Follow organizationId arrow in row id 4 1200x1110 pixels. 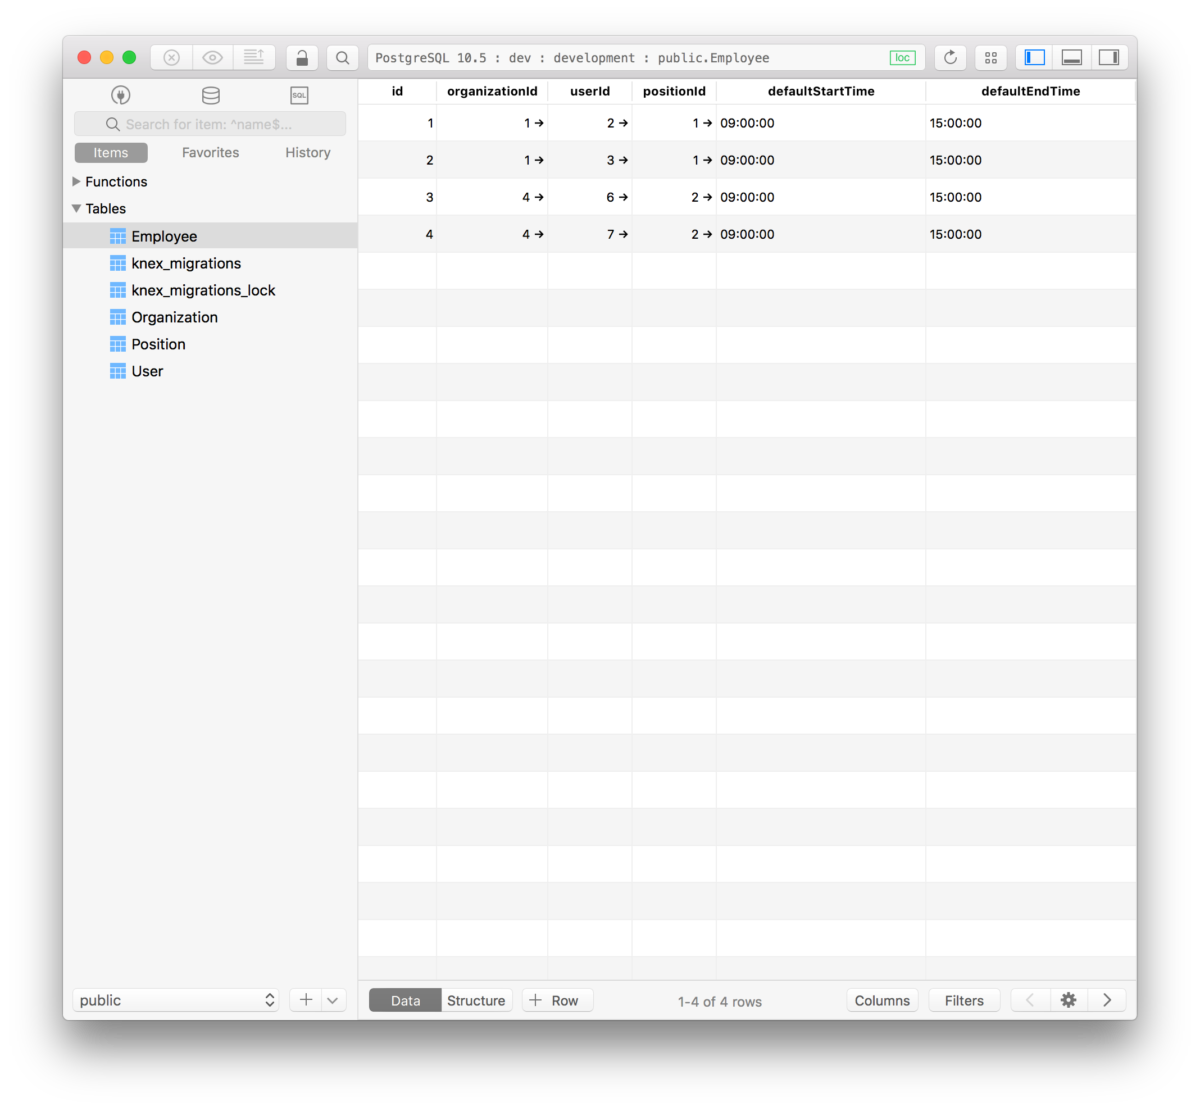point(539,234)
